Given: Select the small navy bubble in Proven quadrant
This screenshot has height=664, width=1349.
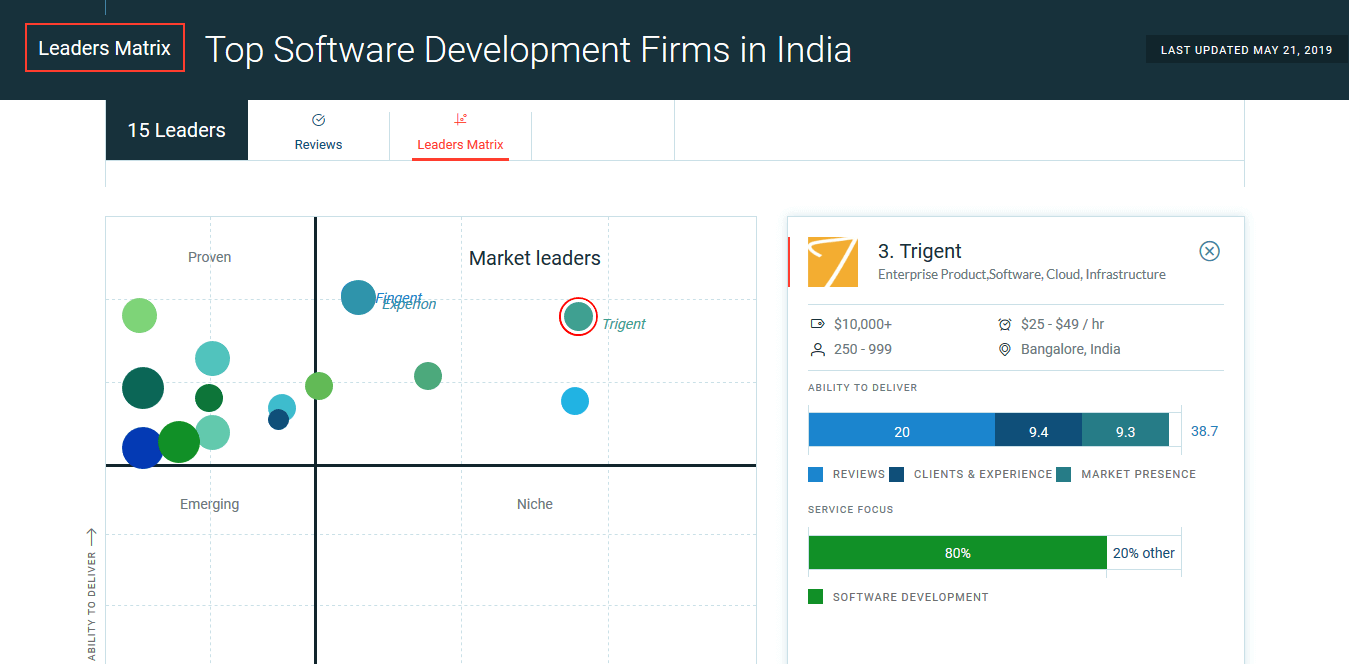Looking at the screenshot, I should [x=279, y=420].
